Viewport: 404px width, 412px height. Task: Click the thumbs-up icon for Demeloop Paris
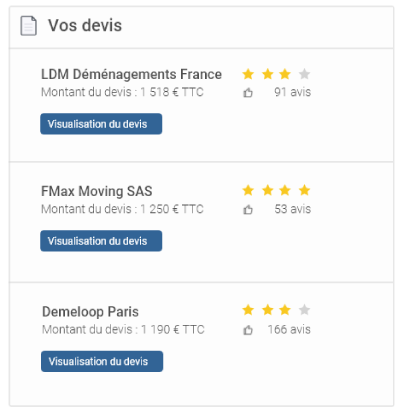click(248, 330)
